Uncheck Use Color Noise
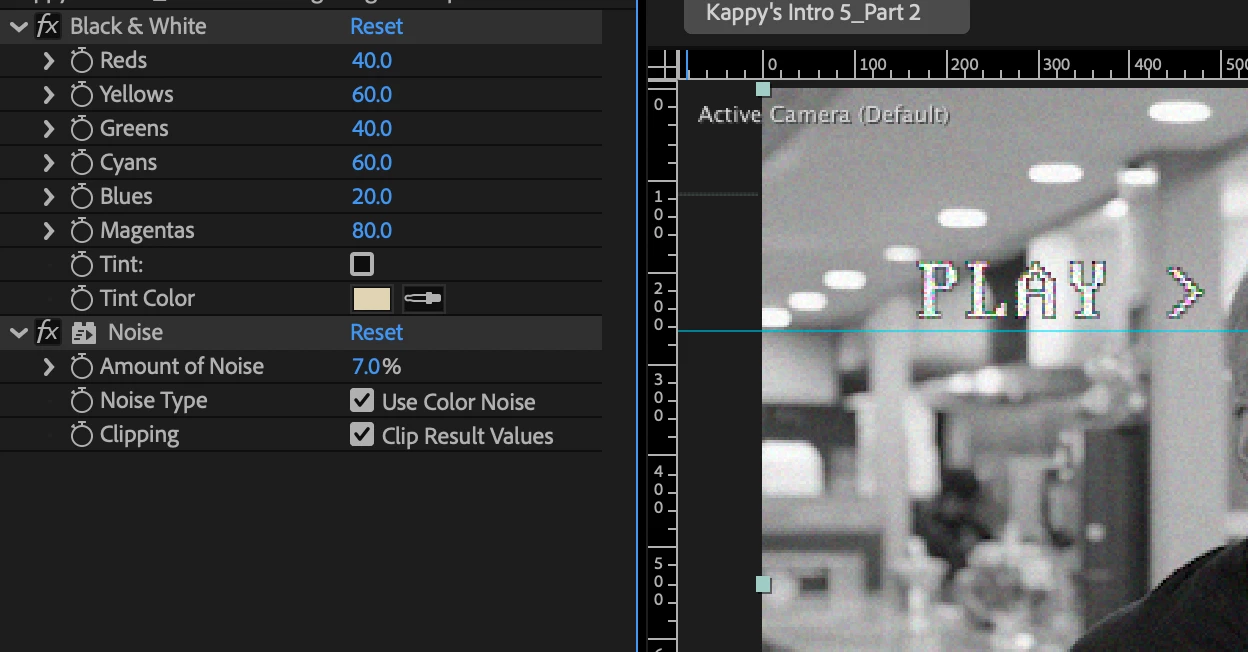This screenshot has height=652, width=1248. (x=362, y=400)
